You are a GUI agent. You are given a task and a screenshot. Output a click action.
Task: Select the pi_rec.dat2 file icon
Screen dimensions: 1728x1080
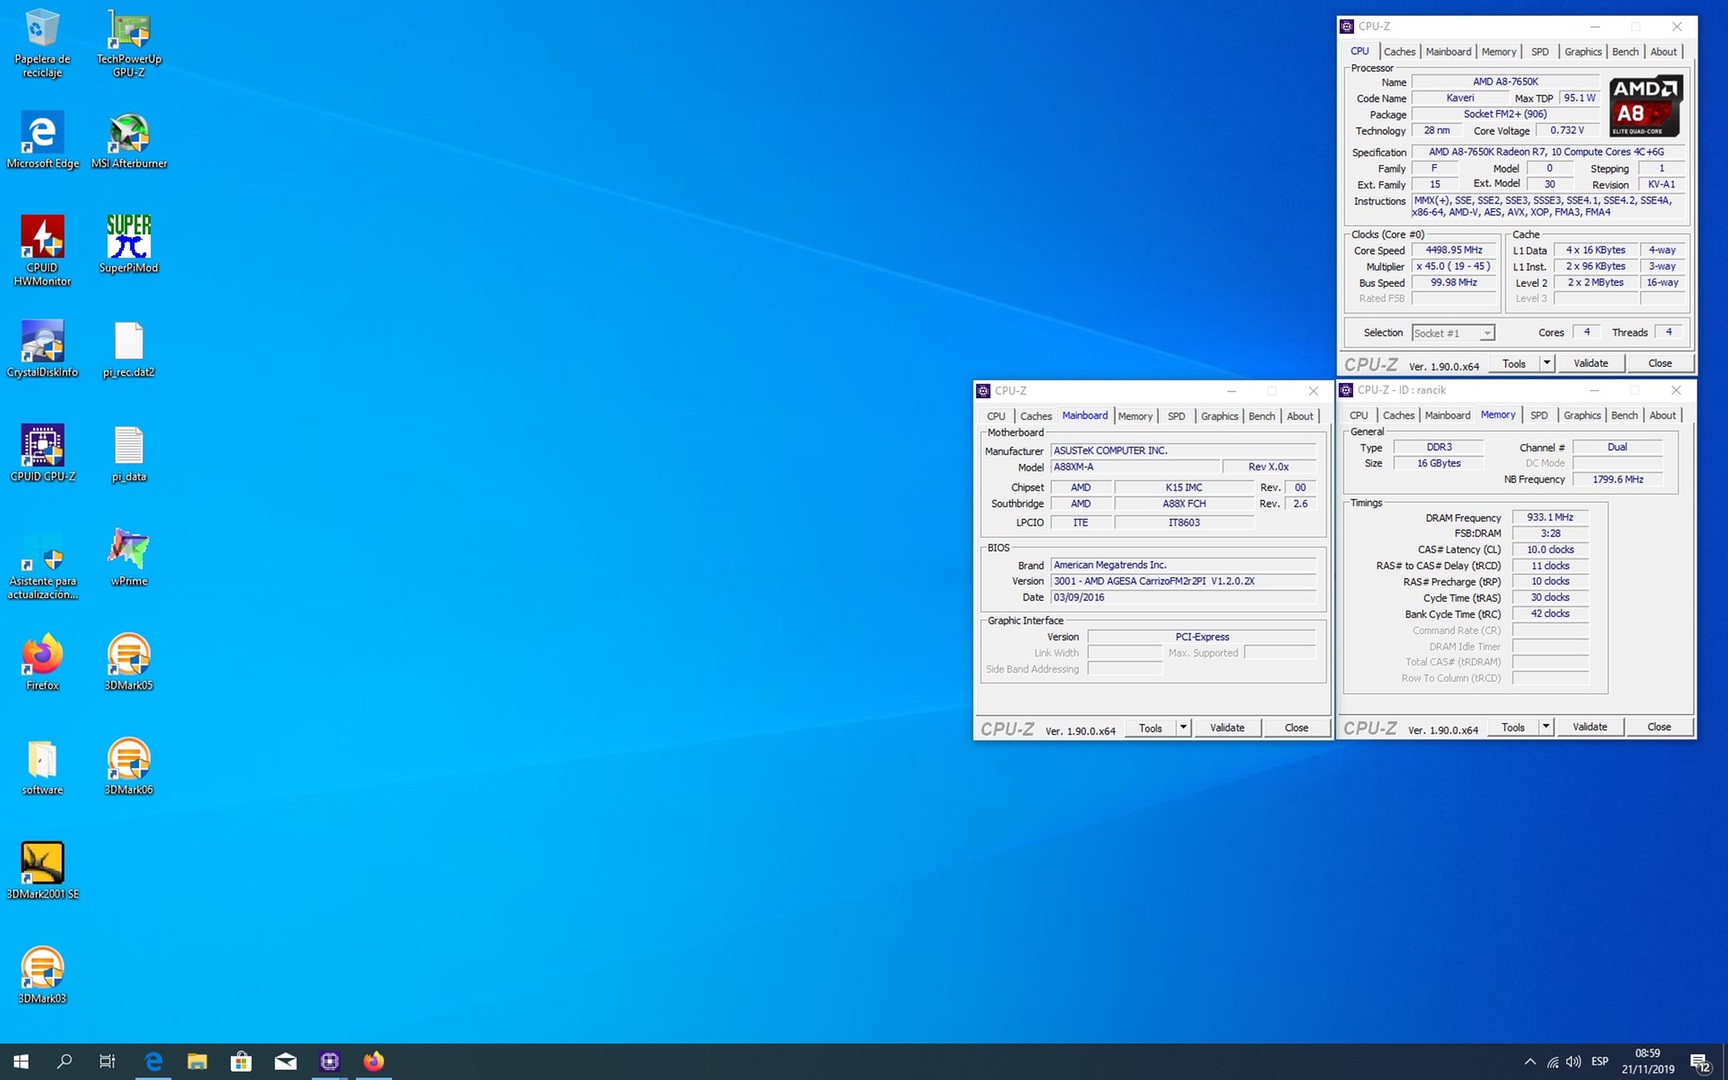pyautogui.click(x=129, y=349)
